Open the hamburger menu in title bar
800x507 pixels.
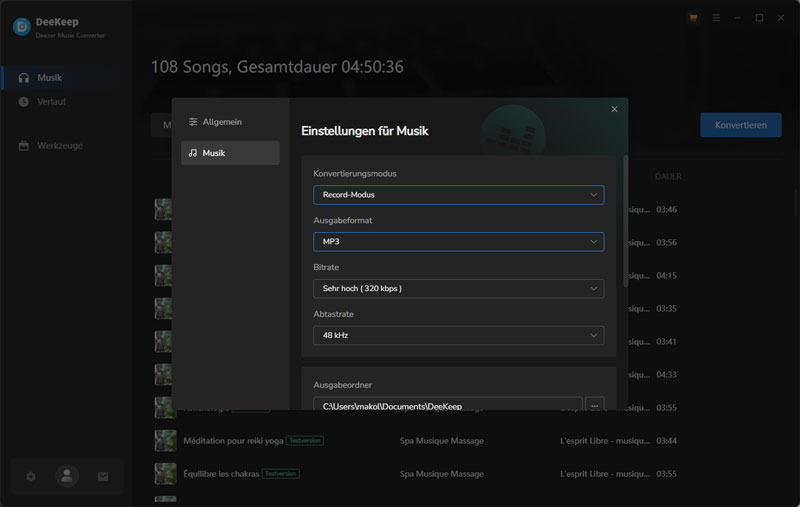click(x=716, y=18)
